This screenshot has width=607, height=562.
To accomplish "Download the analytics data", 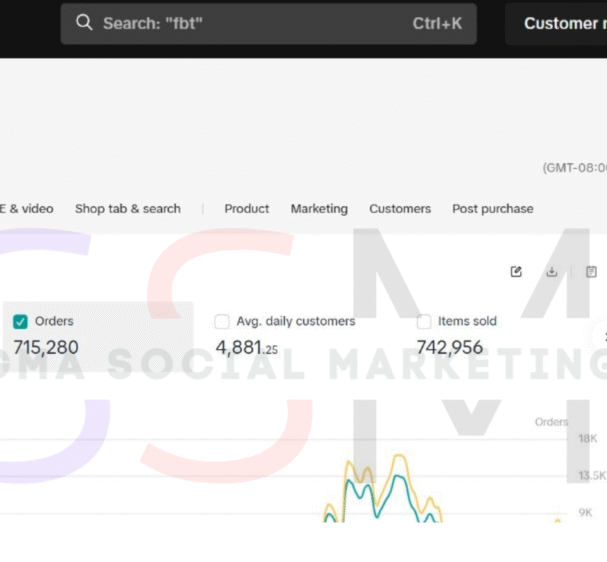I will pos(551,271).
